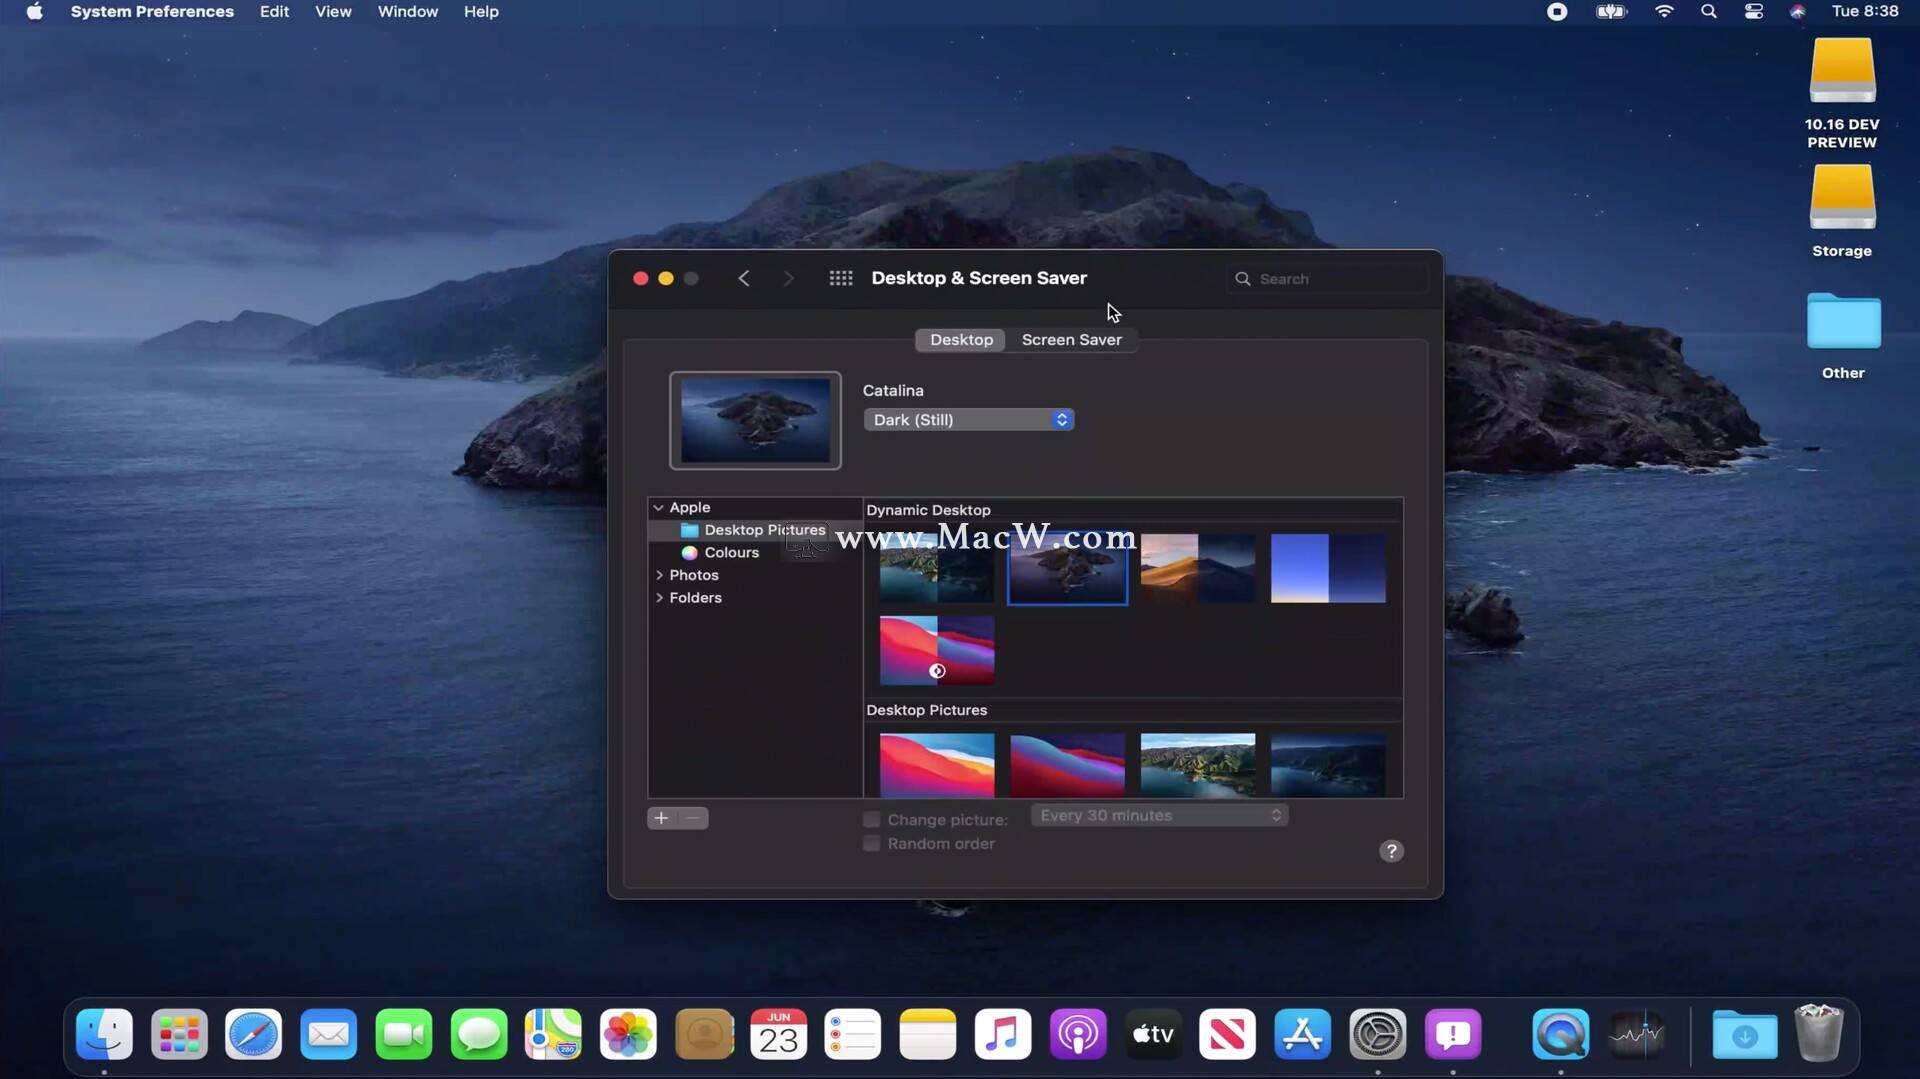Open Messages from the Dock
Viewport: 1920px width, 1079px height.
coord(479,1034)
